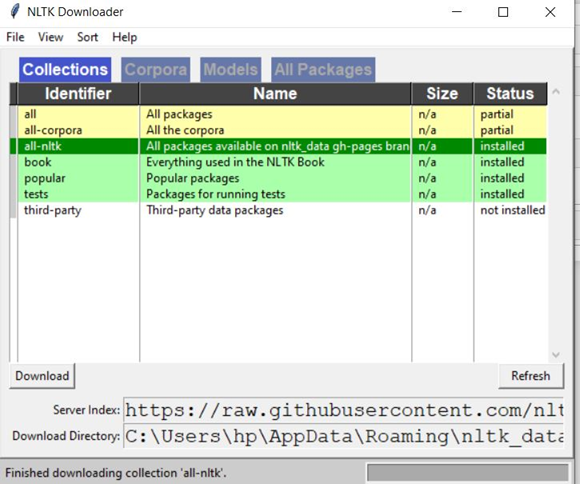Open the Help menu
580x484 pixels.
point(125,37)
